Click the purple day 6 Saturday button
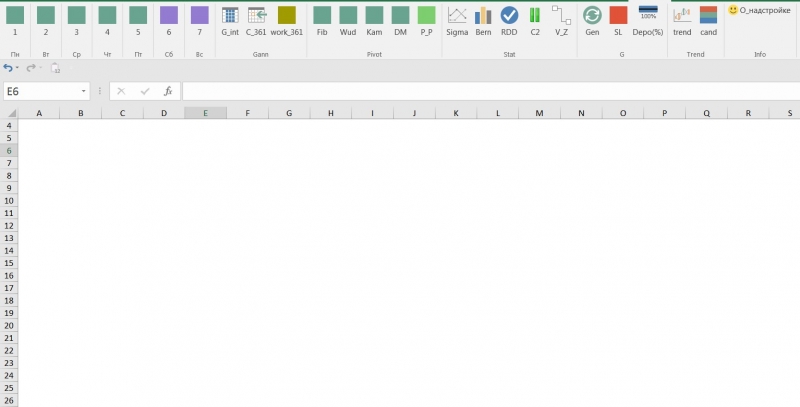800x407 pixels. [169, 21]
